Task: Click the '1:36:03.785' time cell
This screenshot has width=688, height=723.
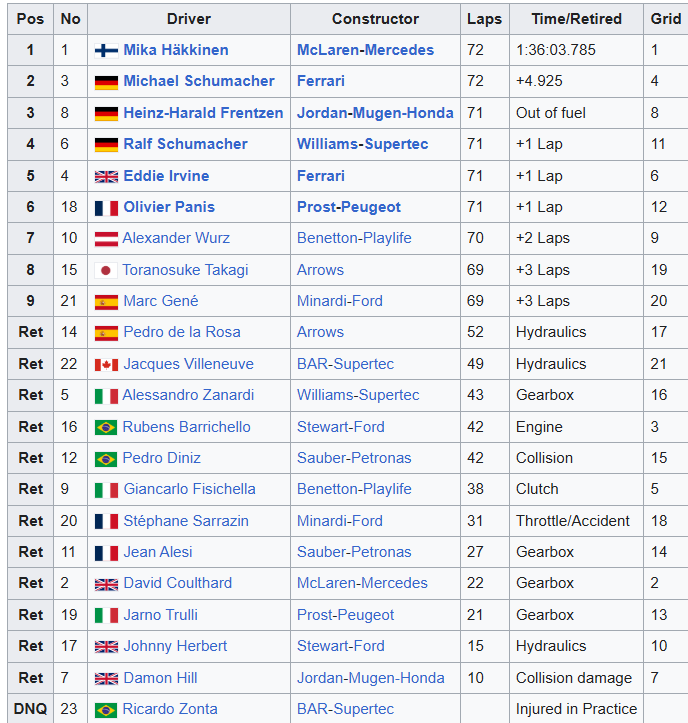Action: [576, 50]
